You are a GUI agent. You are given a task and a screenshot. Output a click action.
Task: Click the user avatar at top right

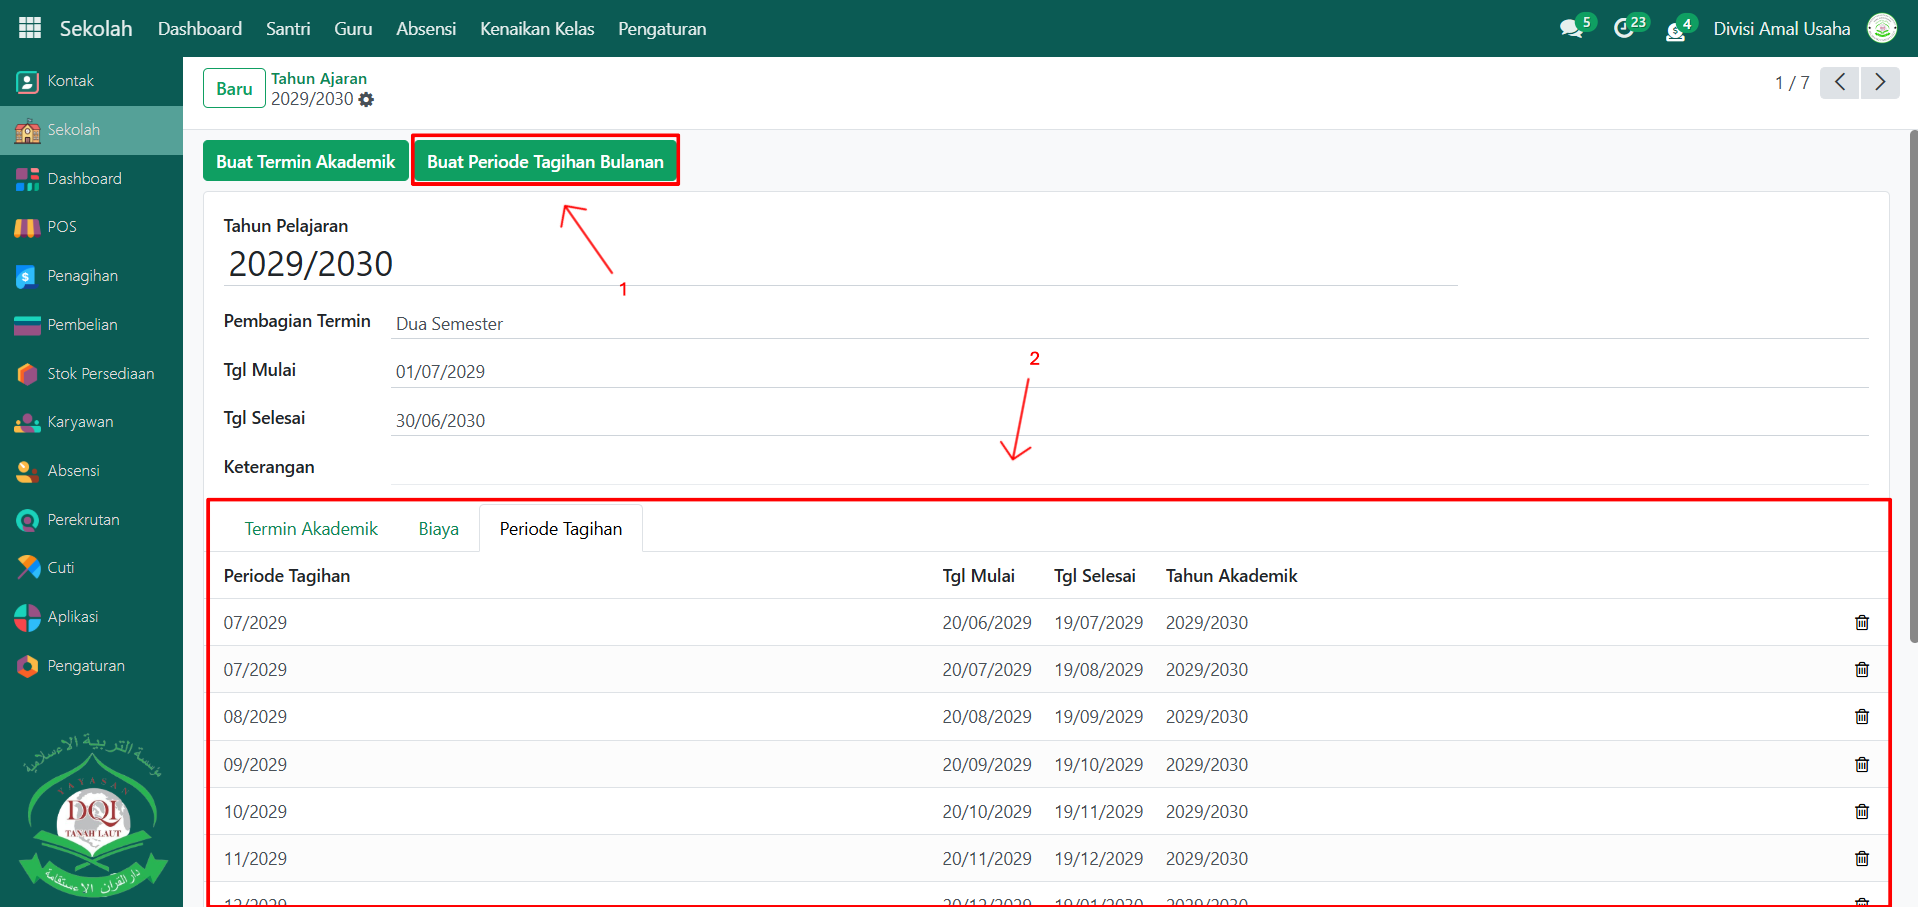tap(1881, 29)
